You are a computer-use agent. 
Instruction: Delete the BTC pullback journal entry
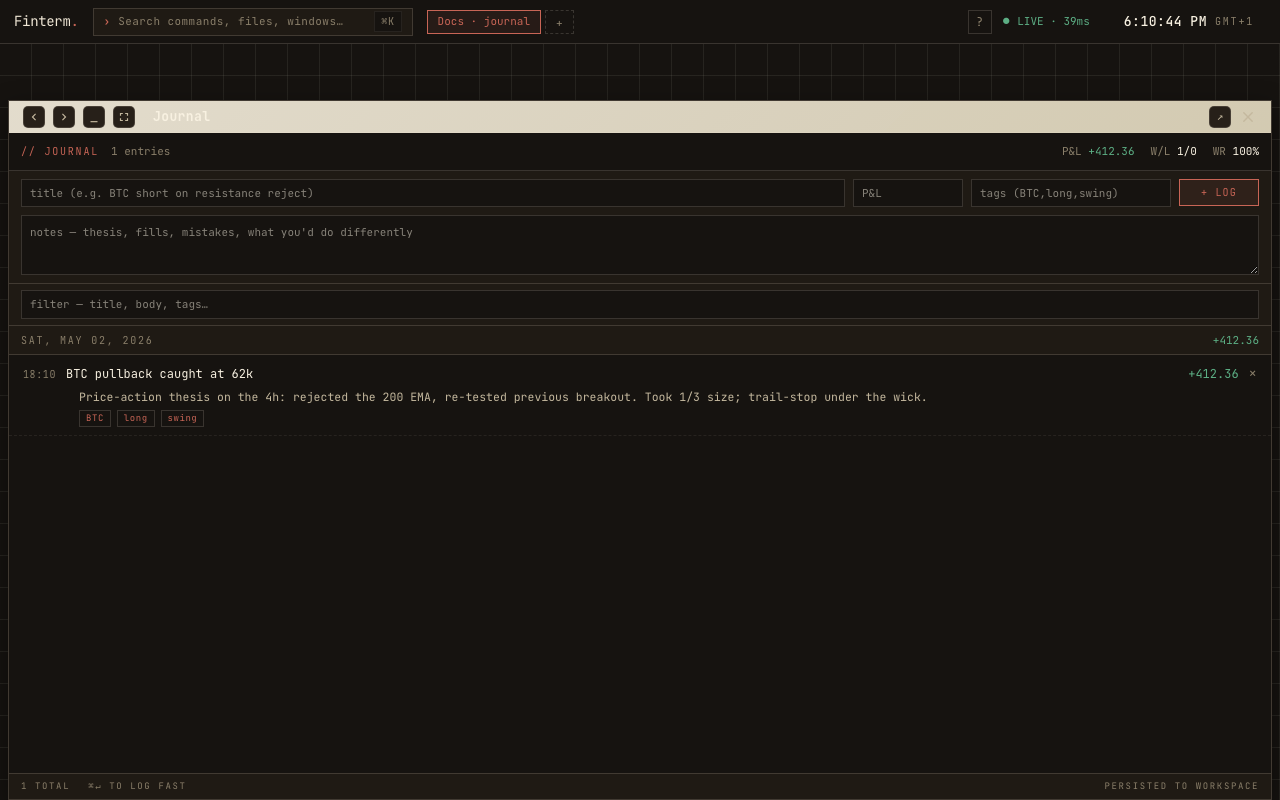click(1252, 373)
